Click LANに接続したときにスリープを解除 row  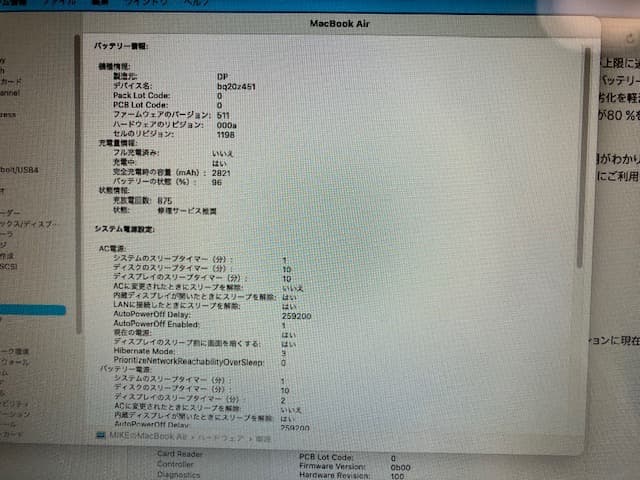pos(177,306)
